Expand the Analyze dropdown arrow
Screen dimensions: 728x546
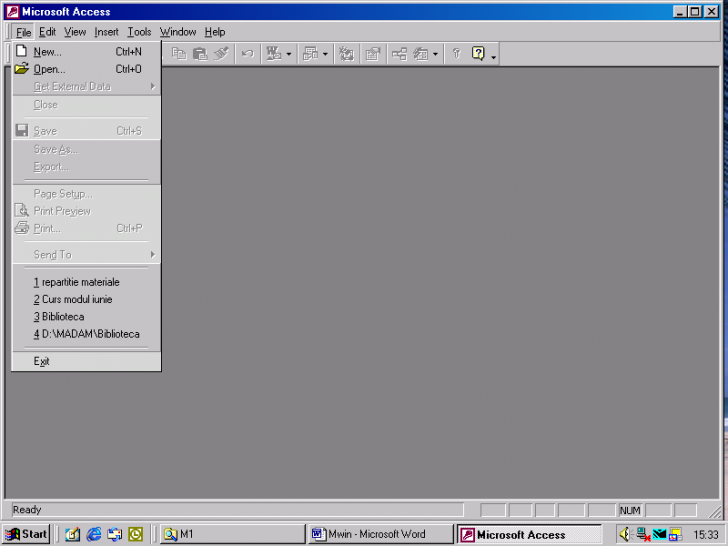(325, 54)
